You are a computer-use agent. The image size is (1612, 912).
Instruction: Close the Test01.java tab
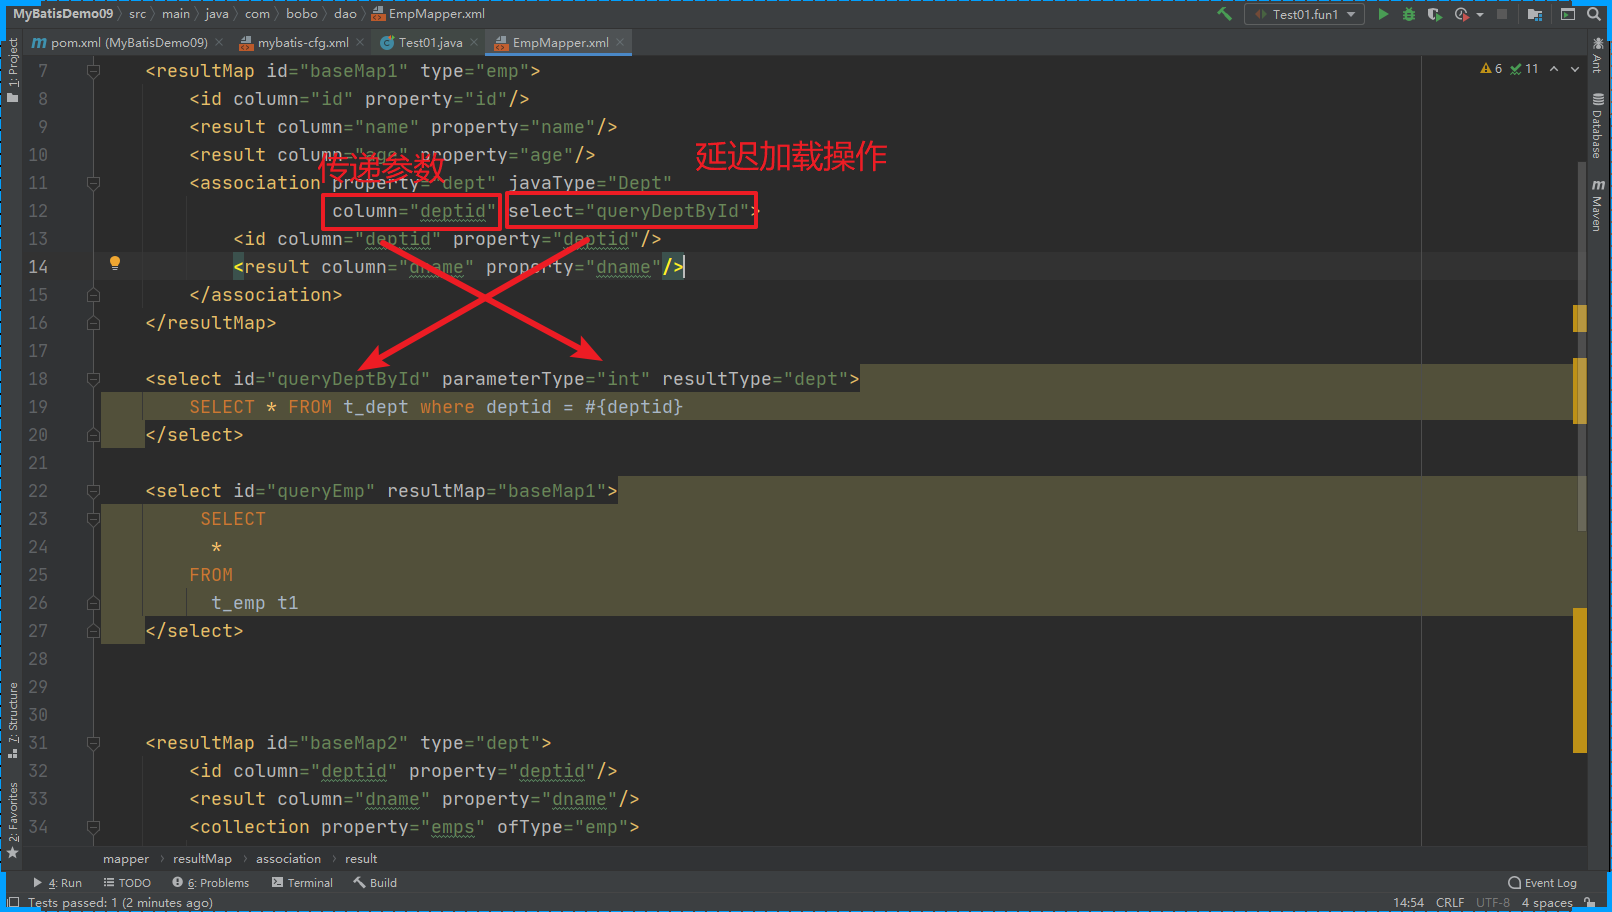[474, 42]
